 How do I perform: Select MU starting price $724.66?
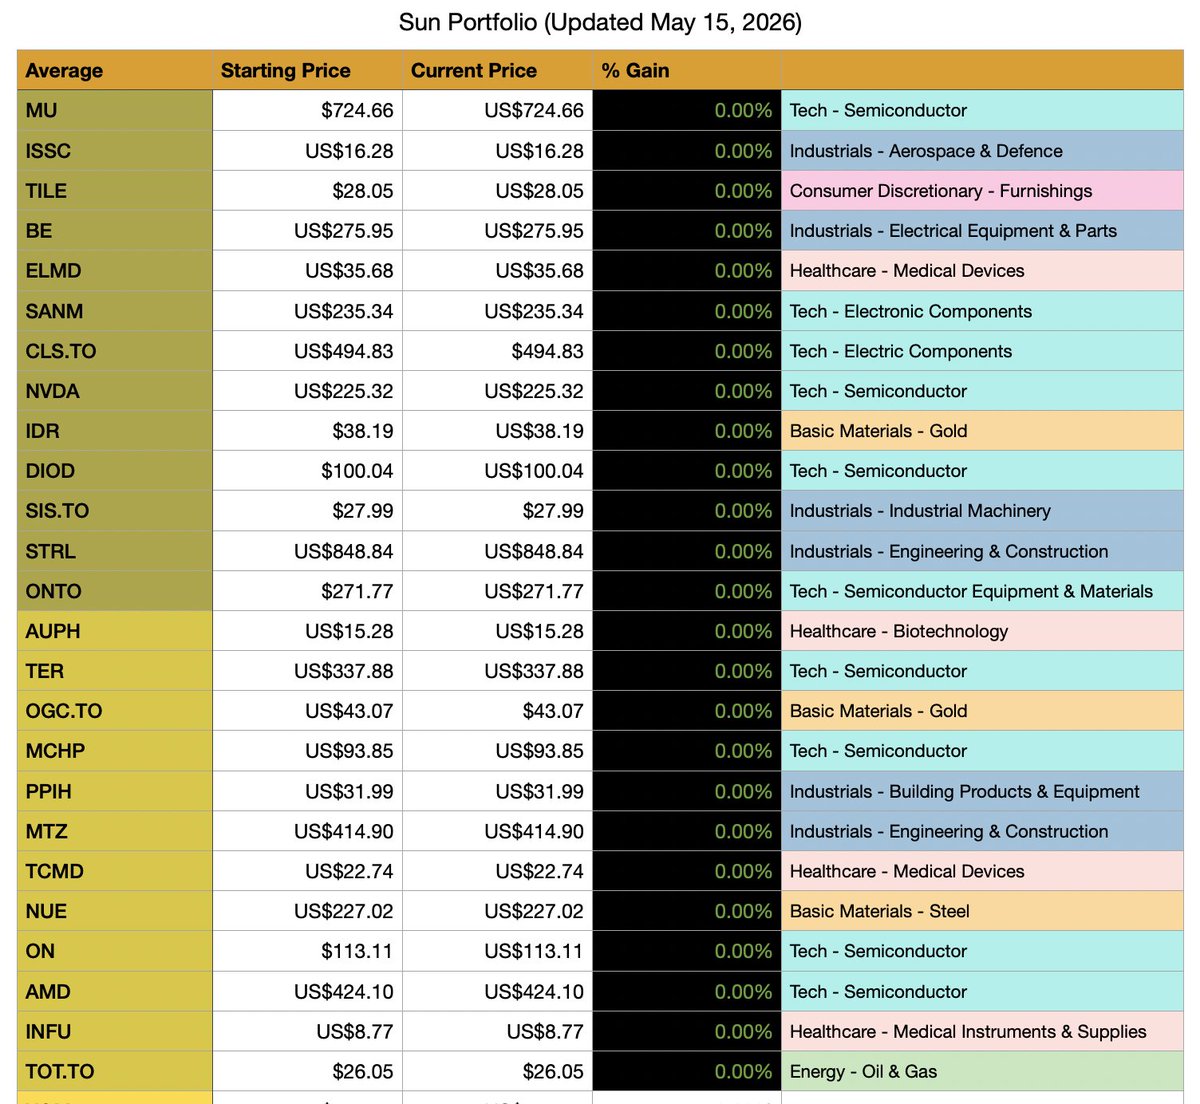click(x=307, y=110)
